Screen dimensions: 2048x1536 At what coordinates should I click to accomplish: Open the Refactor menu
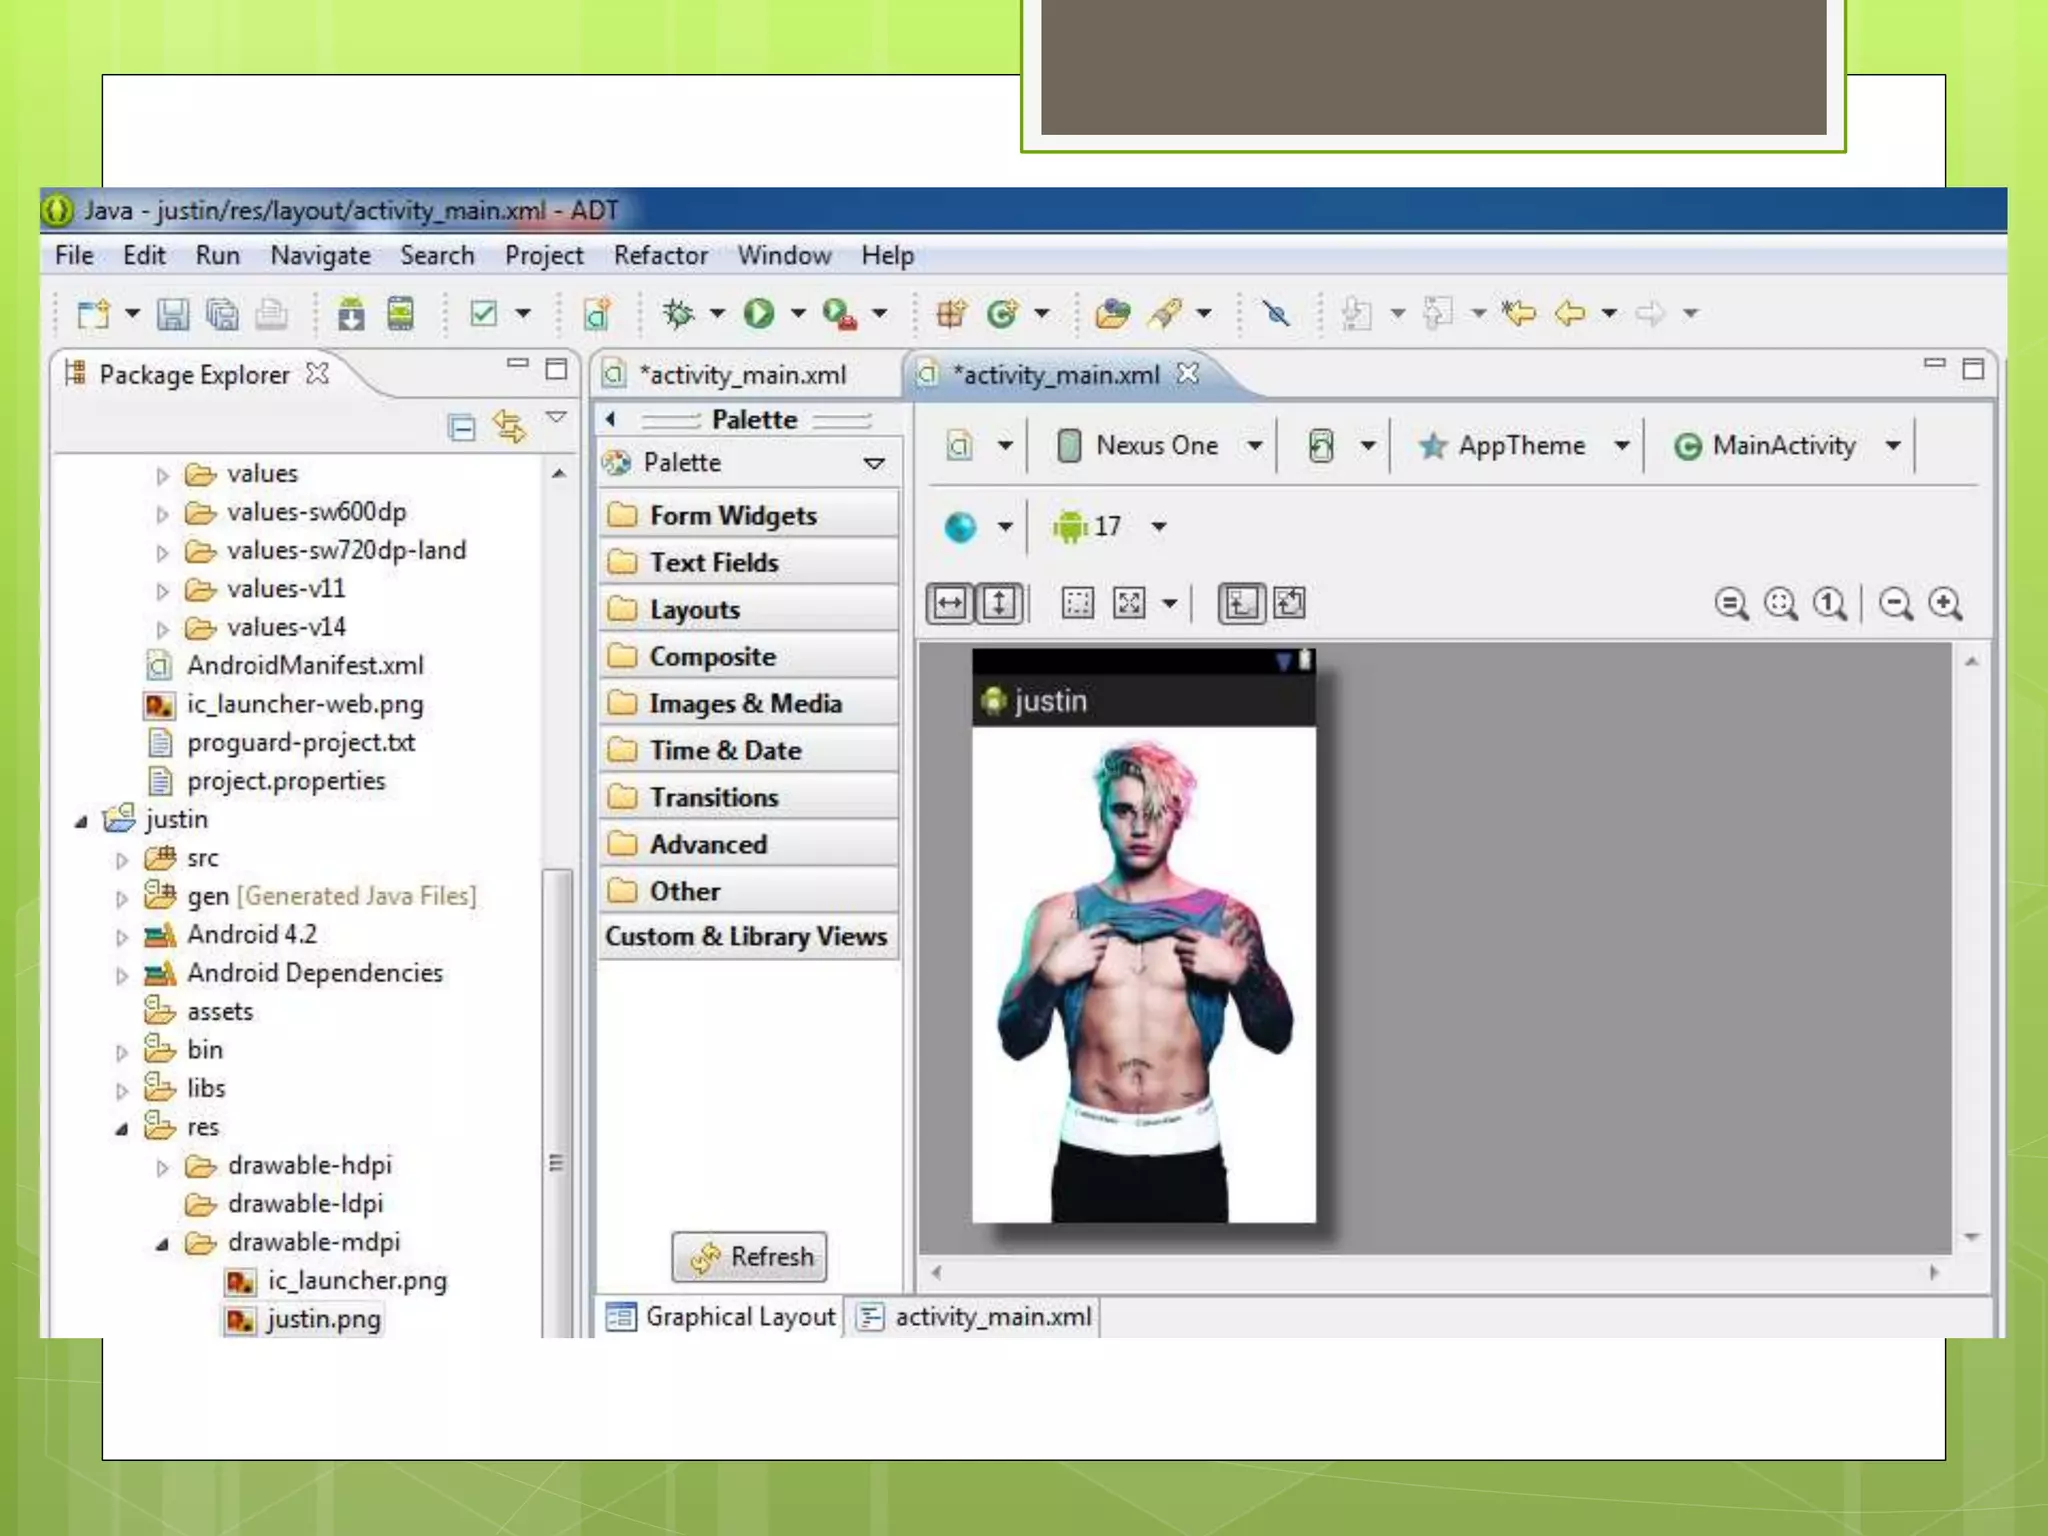661,256
